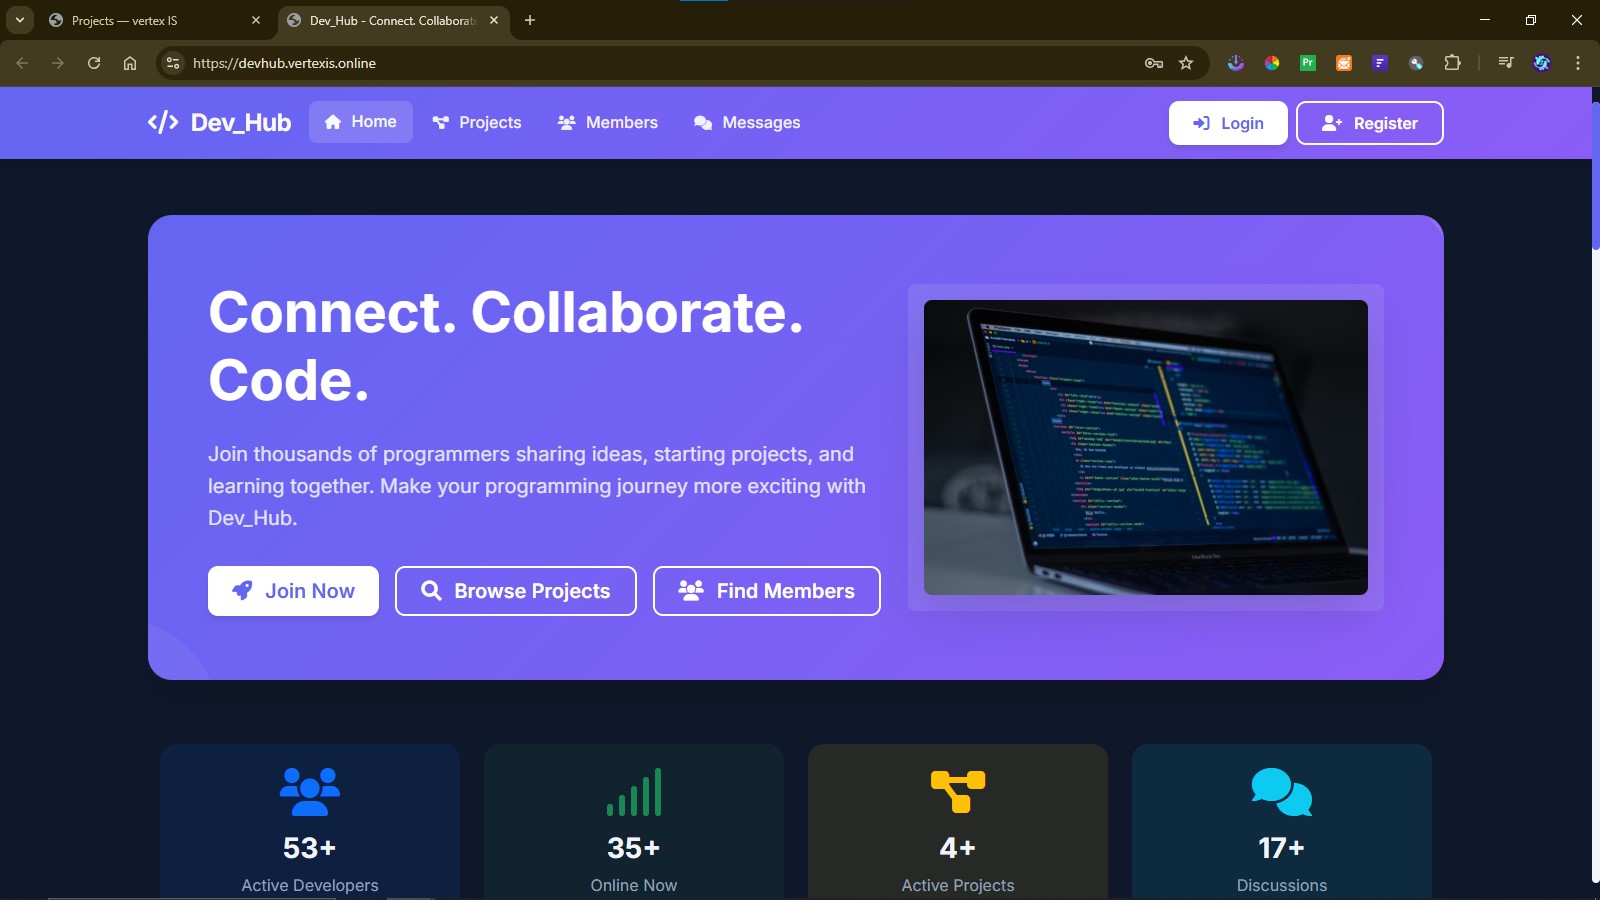Click the saved password key icon
The image size is (1600, 900).
click(x=1152, y=62)
